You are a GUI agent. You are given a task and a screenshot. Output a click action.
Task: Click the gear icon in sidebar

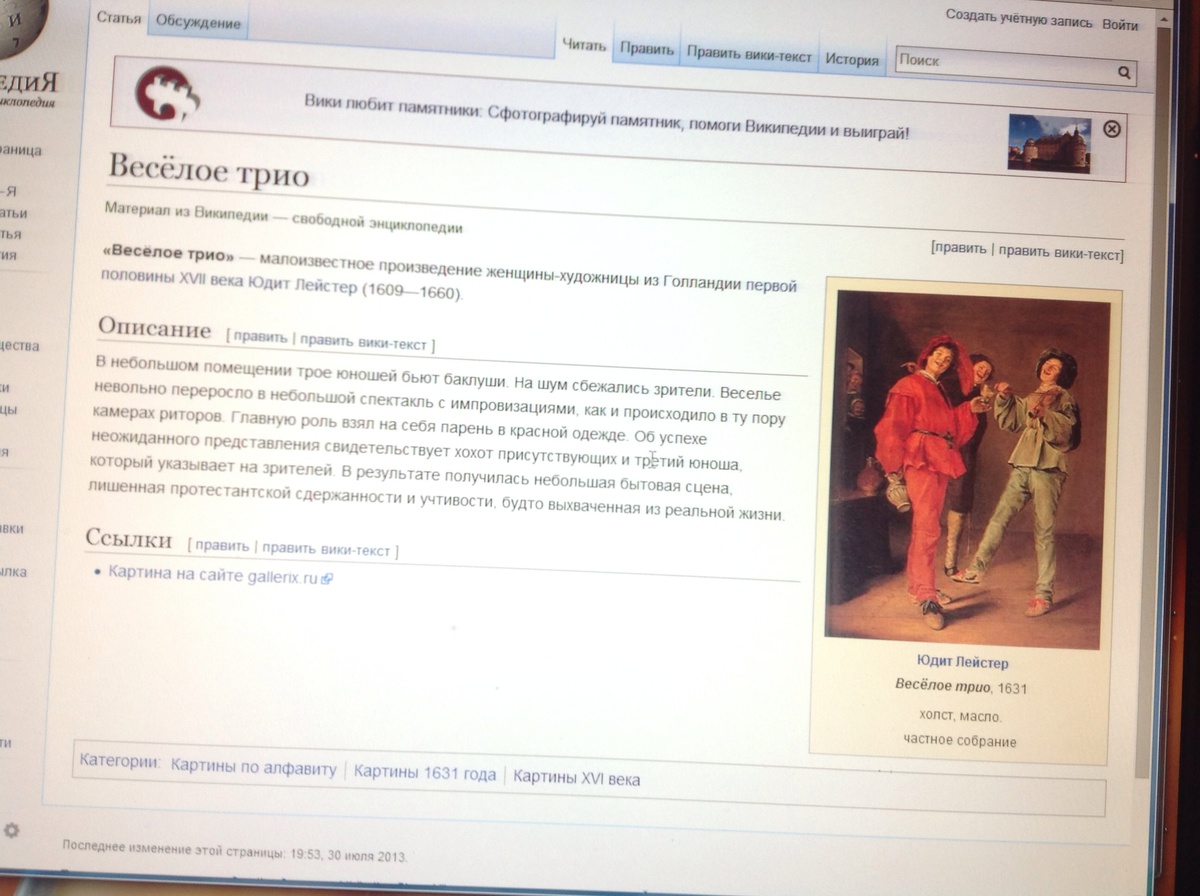pos(12,830)
